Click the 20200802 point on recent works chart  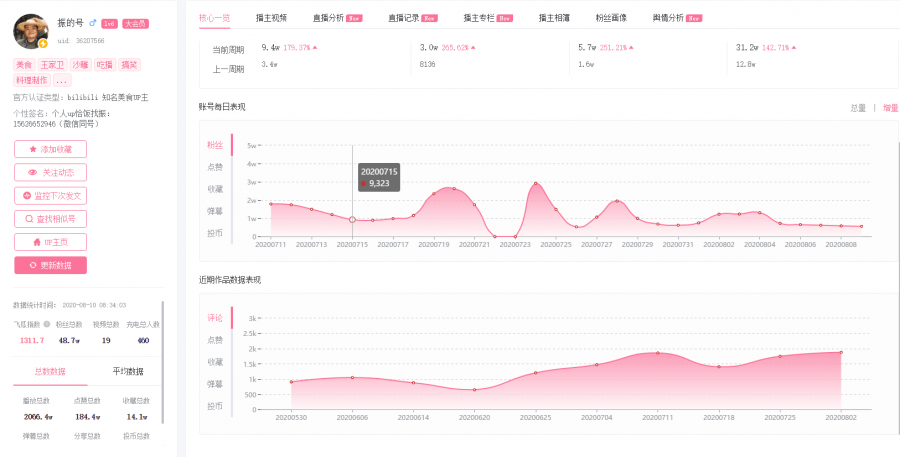click(x=841, y=352)
